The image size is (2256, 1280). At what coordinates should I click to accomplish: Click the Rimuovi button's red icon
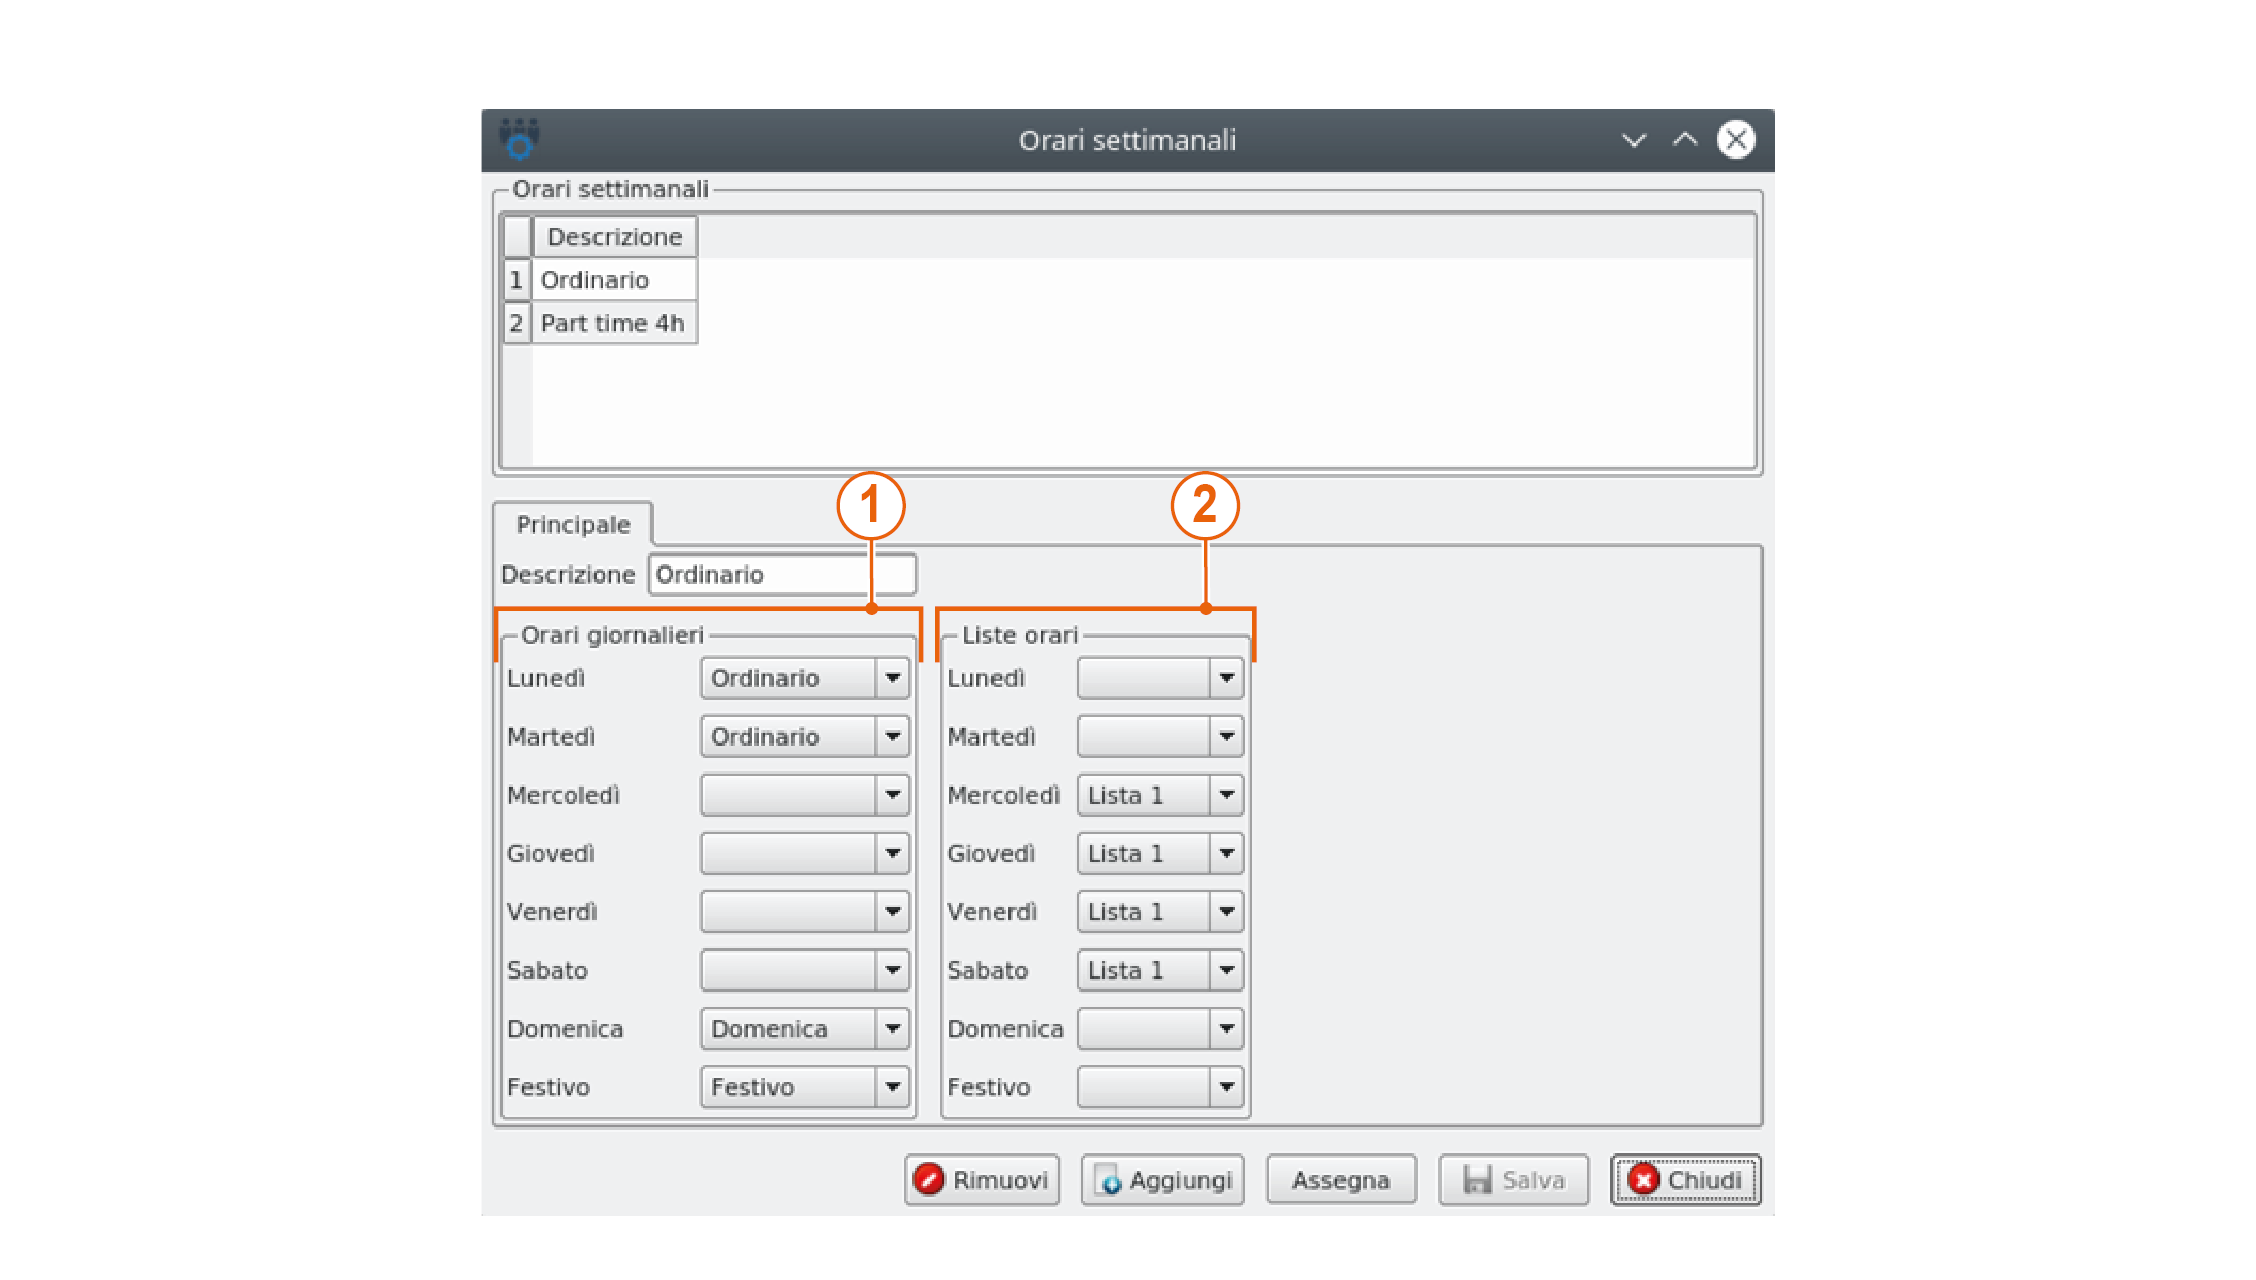point(929,1179)
